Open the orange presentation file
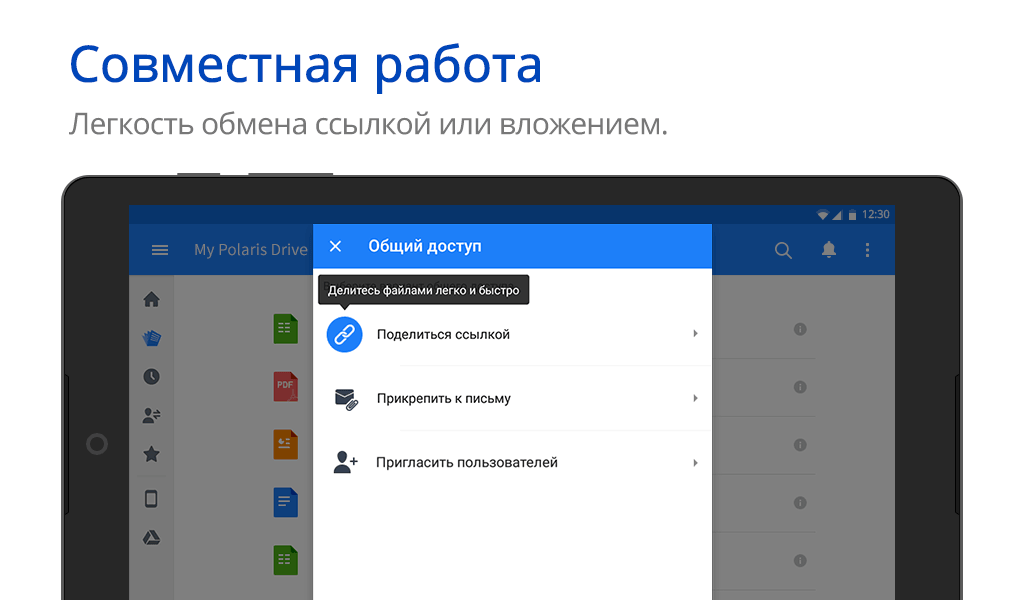 click(285, 445)
